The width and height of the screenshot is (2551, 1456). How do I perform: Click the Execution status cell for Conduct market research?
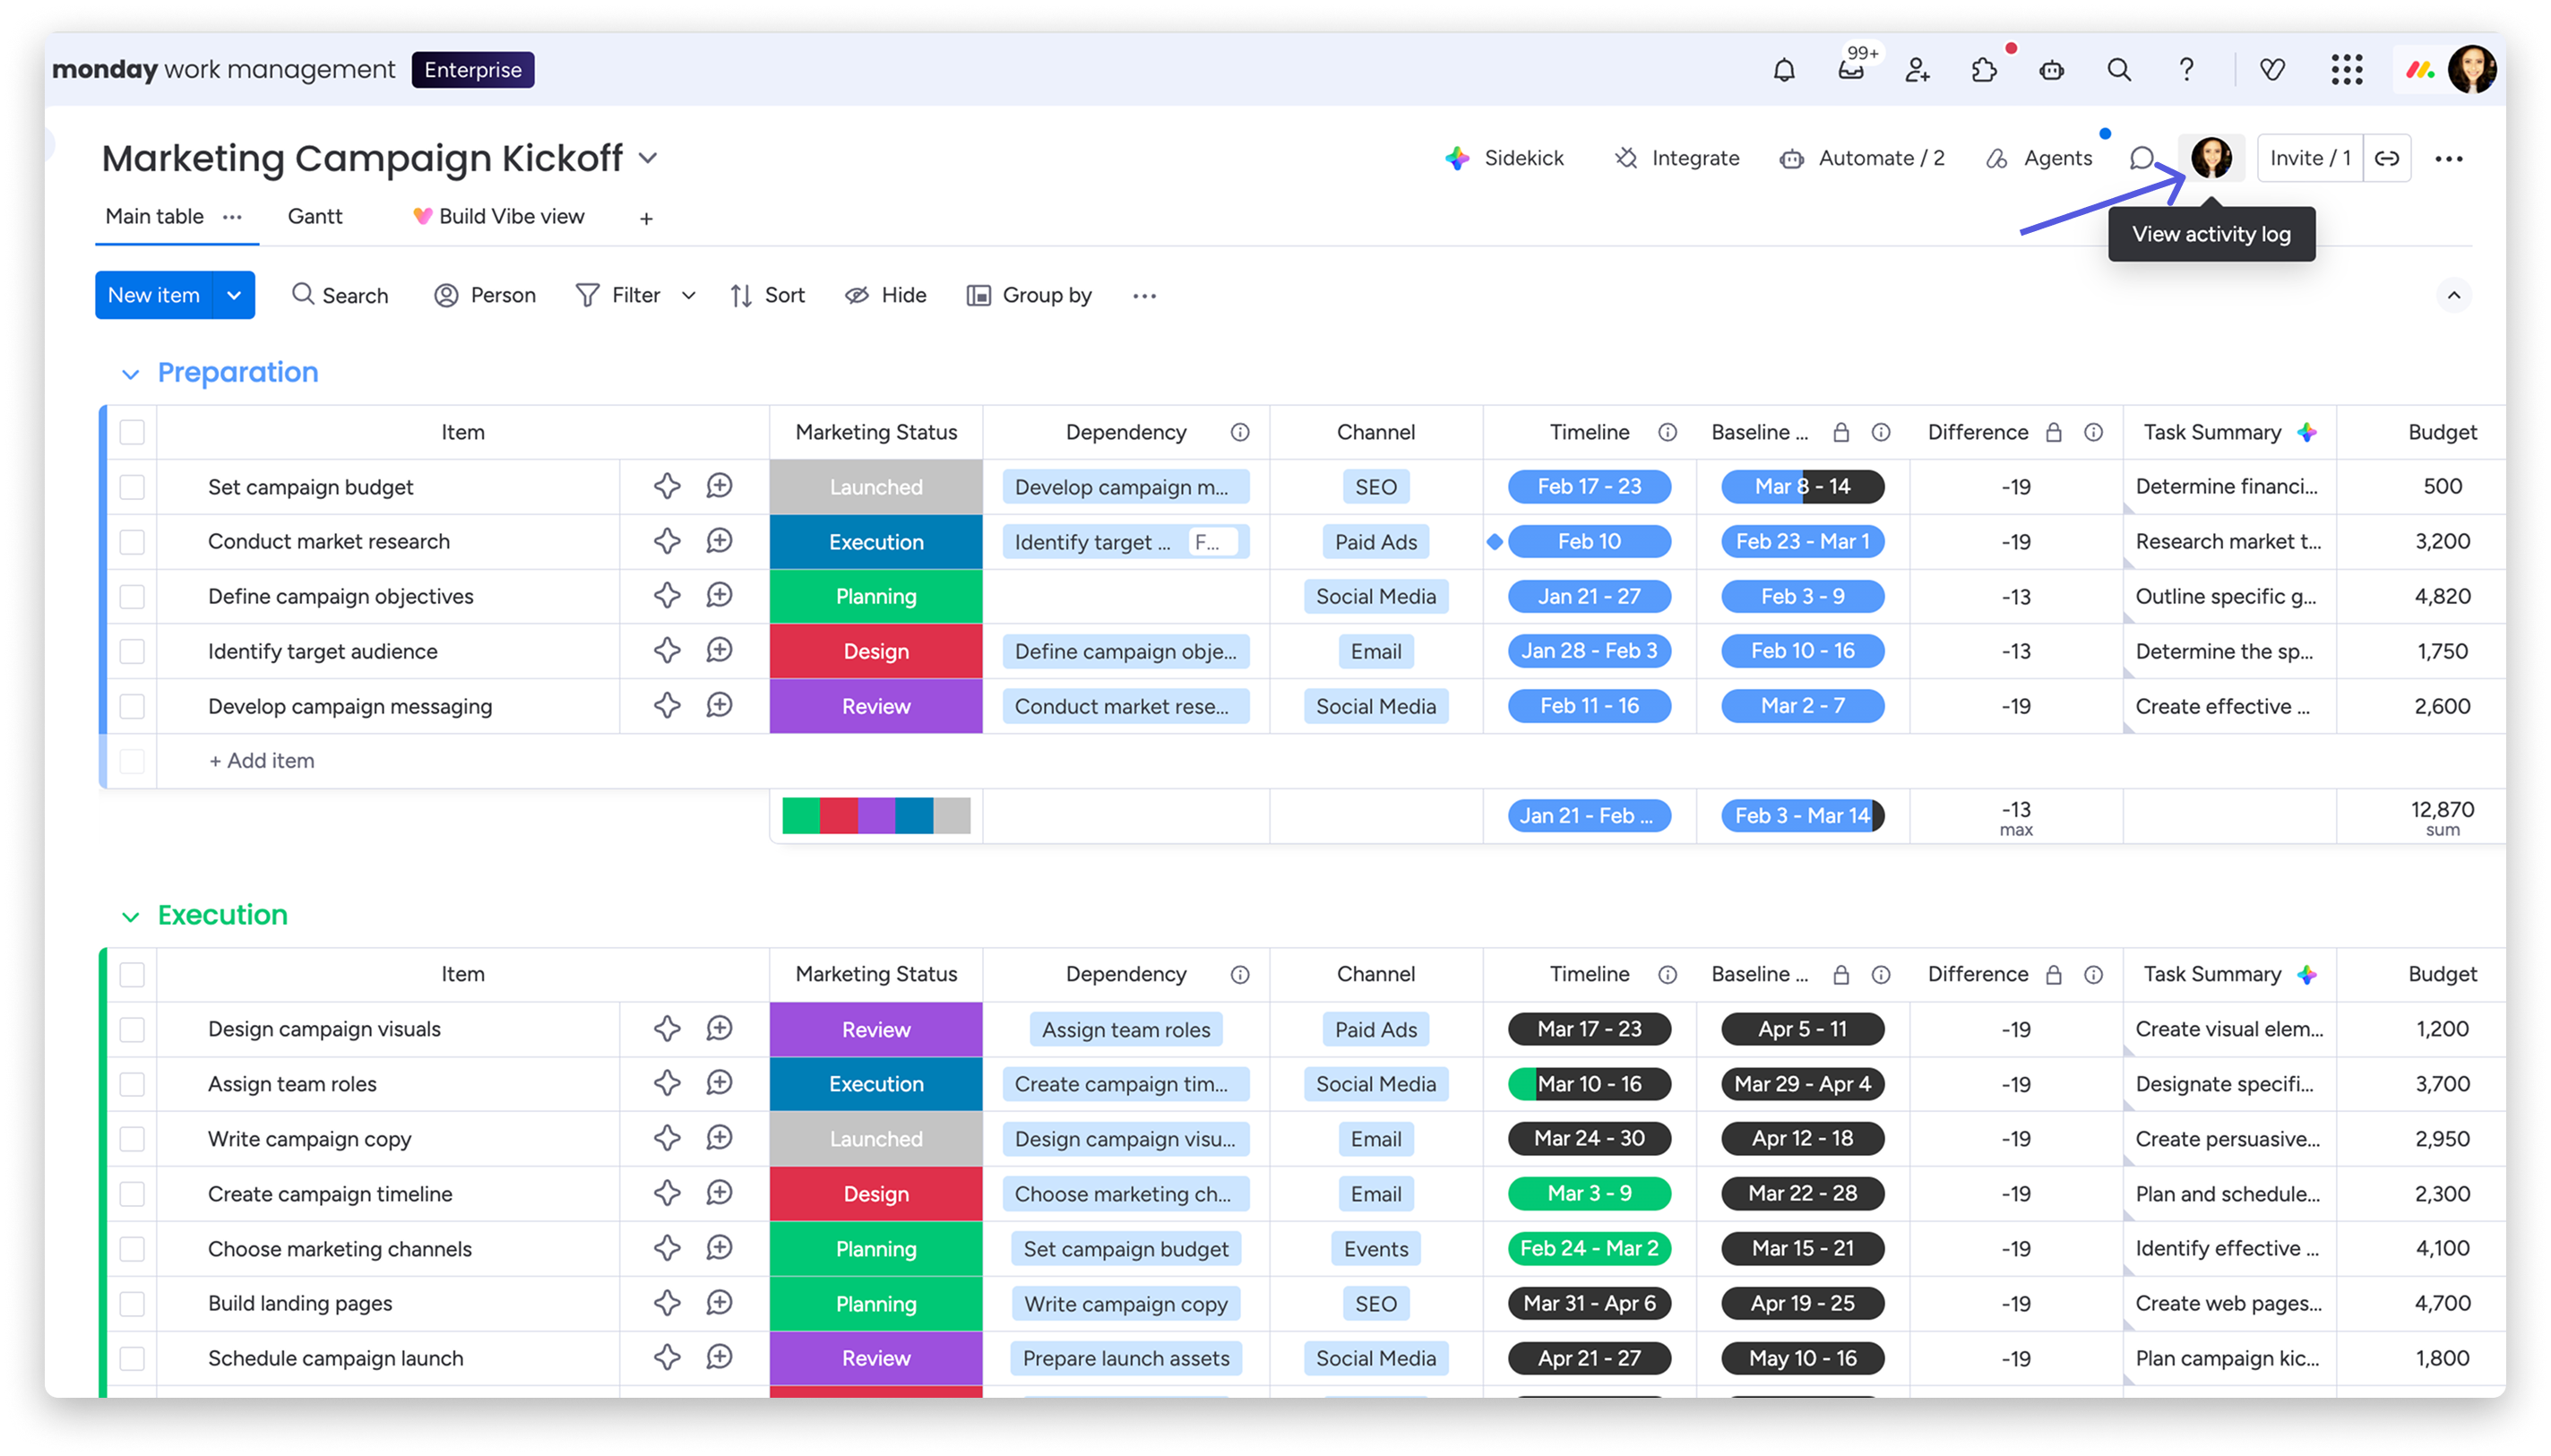click(876, 542)
